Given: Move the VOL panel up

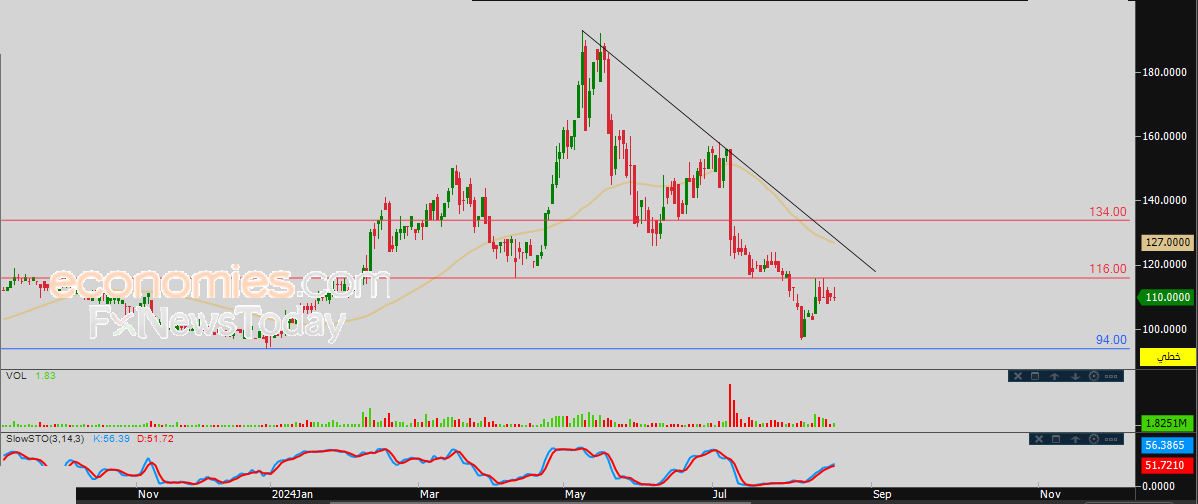Looking at the screenshot, I should click(1055, 376).
